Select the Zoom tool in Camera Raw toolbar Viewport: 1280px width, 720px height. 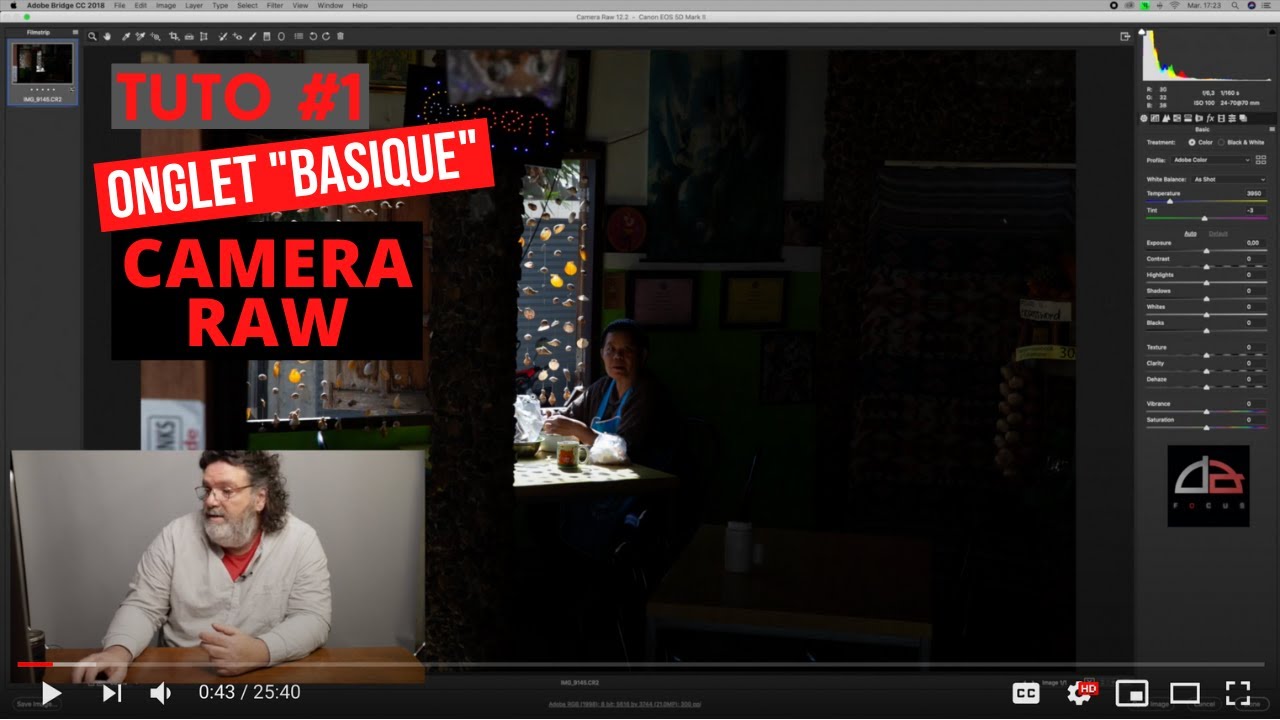coord(92,36)
